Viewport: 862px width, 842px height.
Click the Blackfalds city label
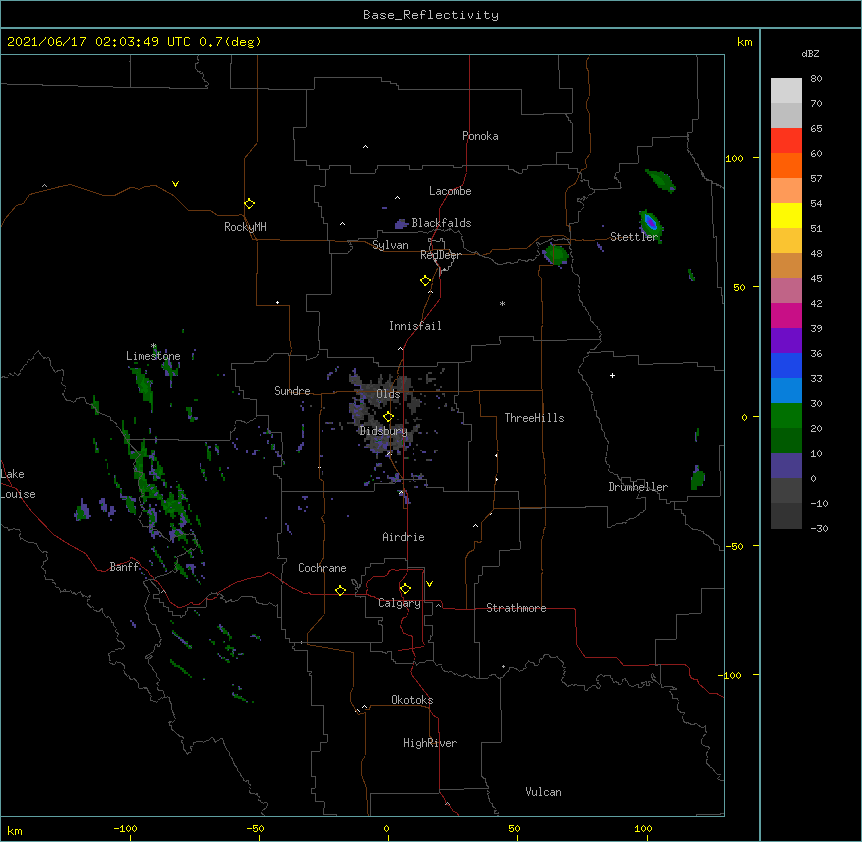click(441, 223)
